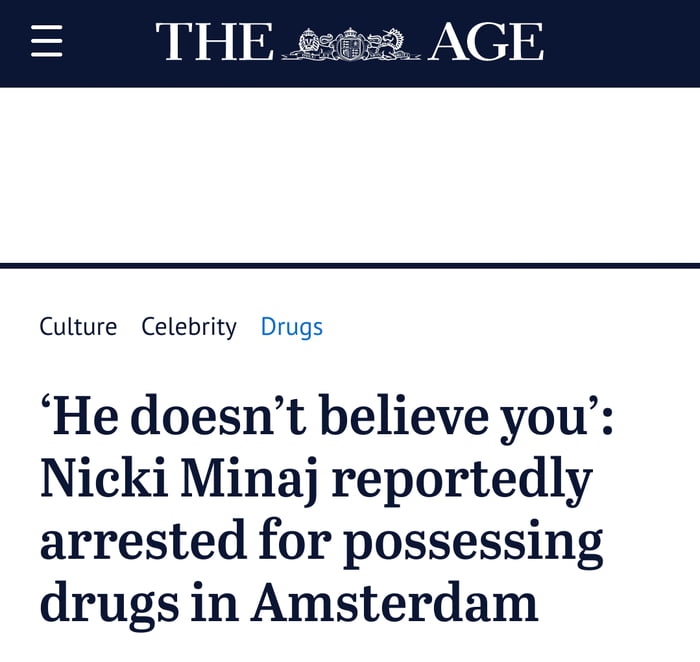The image size is (700, 662).
Task: Click the royal crest emblem in masthead
Action: point(350,44)
